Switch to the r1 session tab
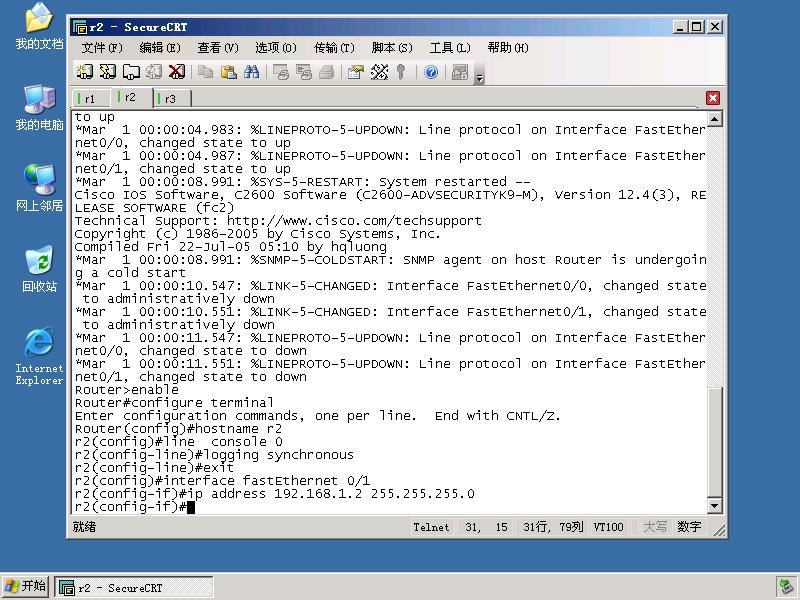 coord(90,98)
